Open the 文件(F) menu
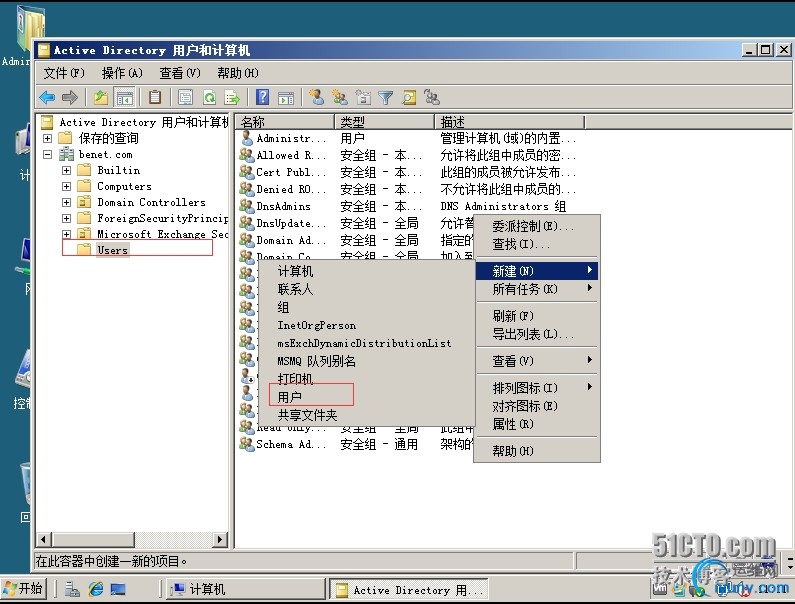Viewport: 795px width, 604px height. click(x=64, y=73)
